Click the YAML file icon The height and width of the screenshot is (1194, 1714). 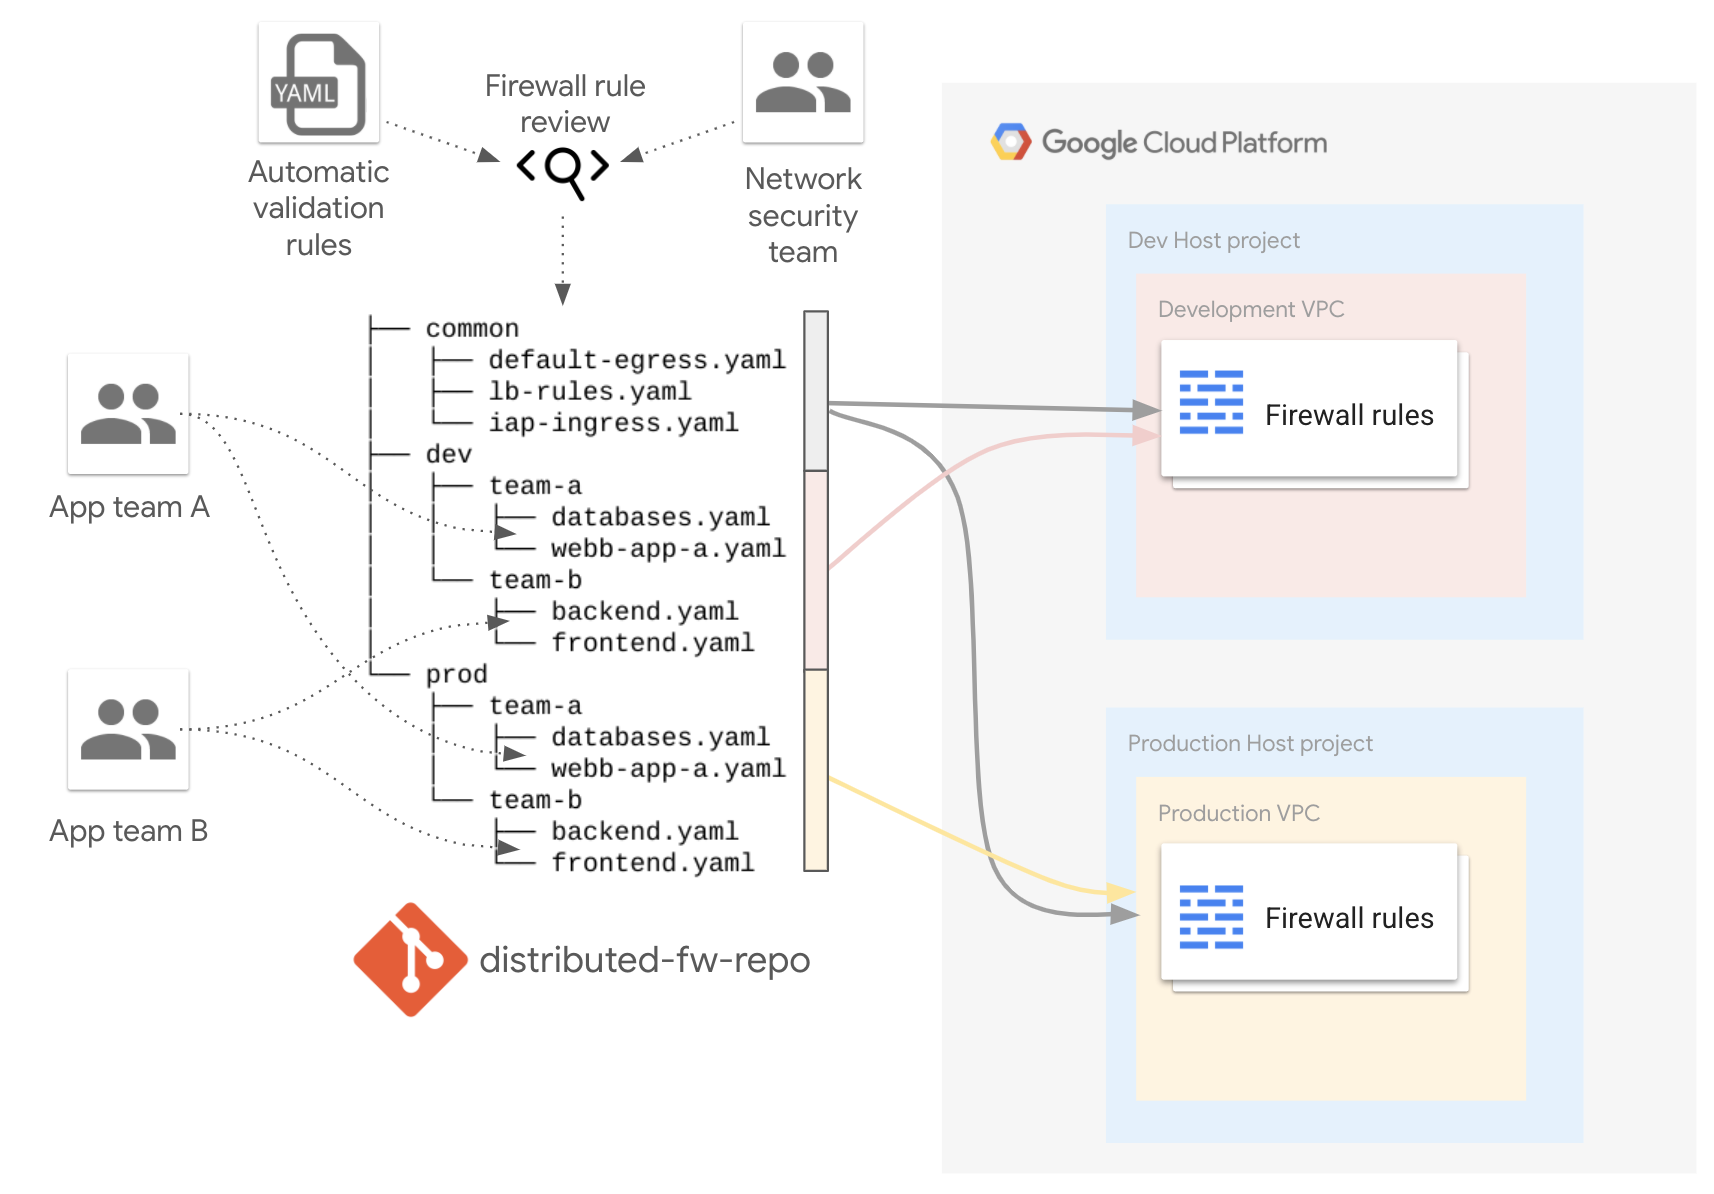318,83
